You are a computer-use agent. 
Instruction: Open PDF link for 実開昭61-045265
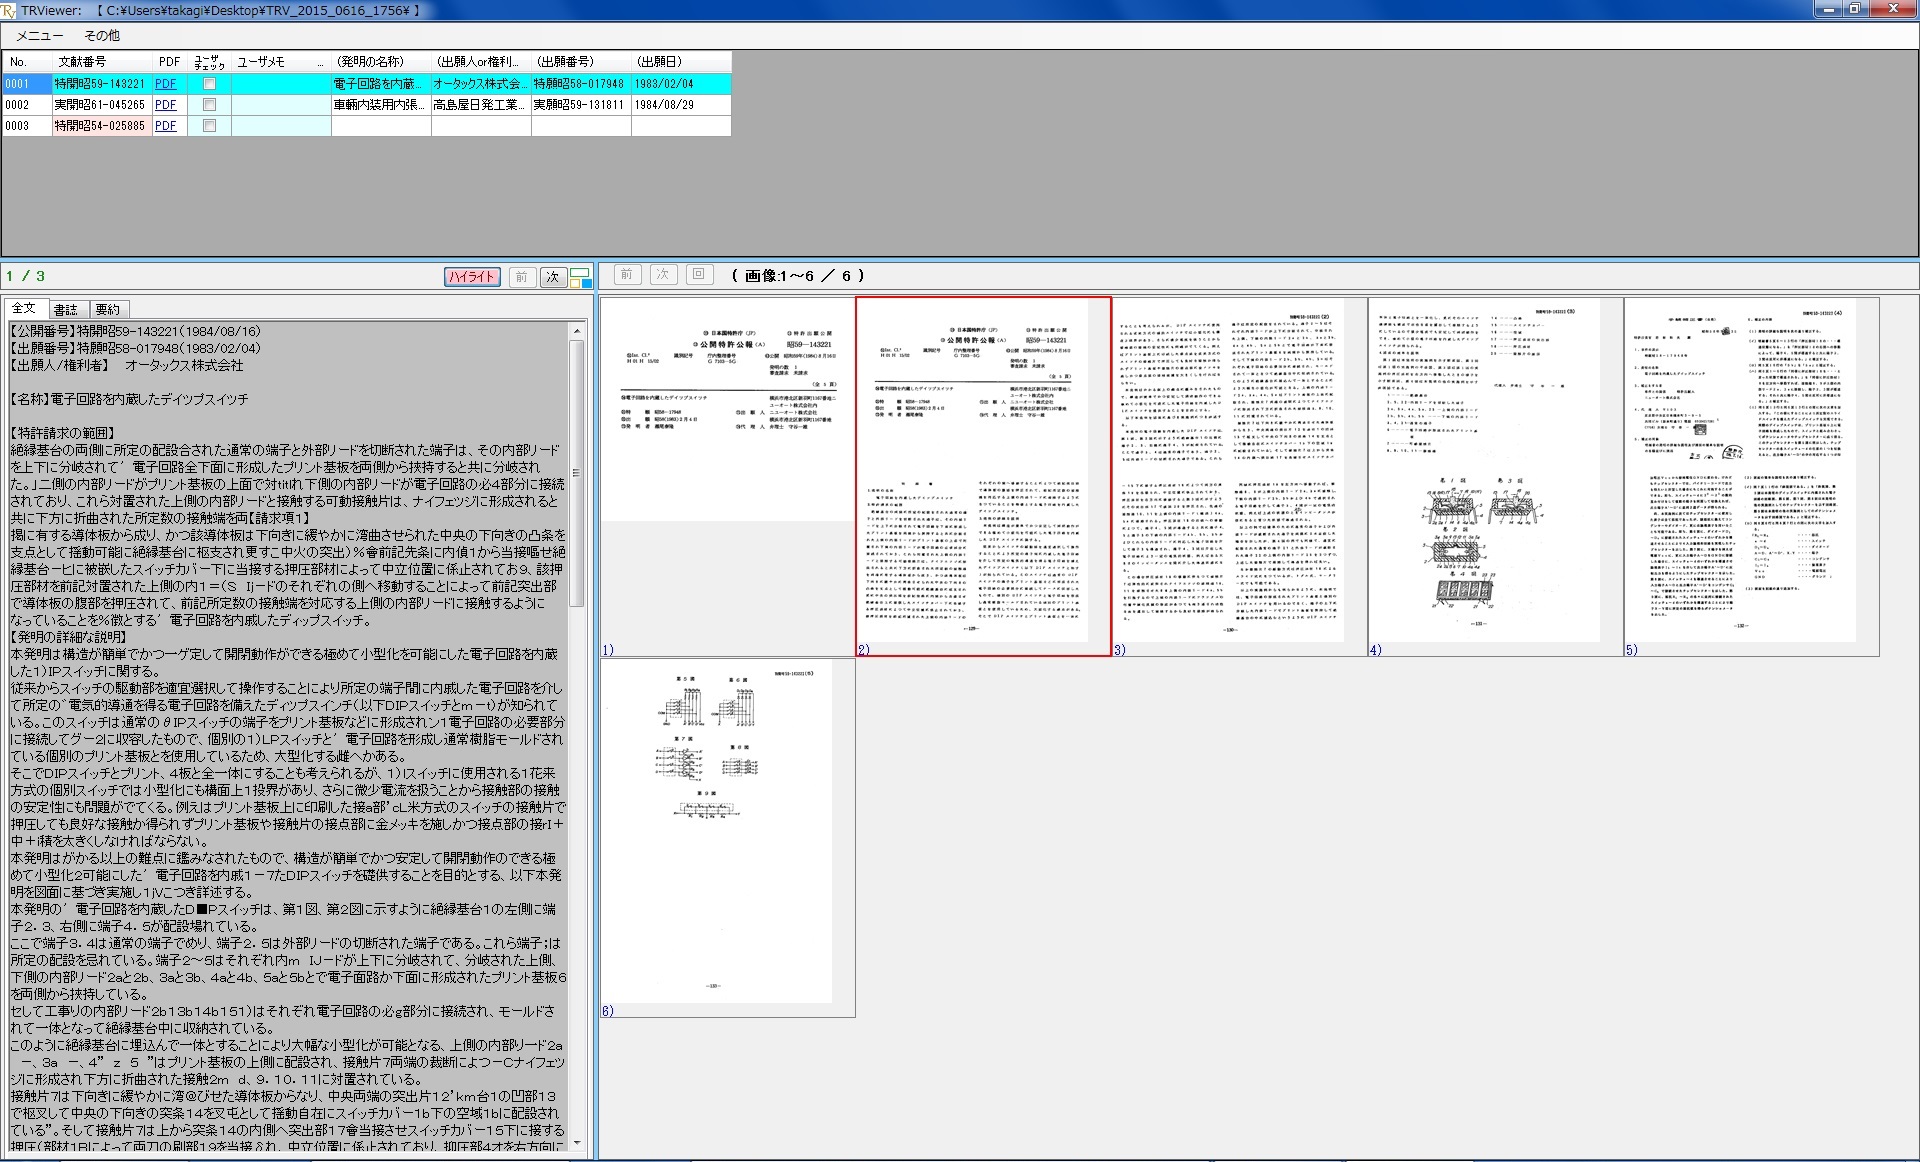(x=166, y=105)
